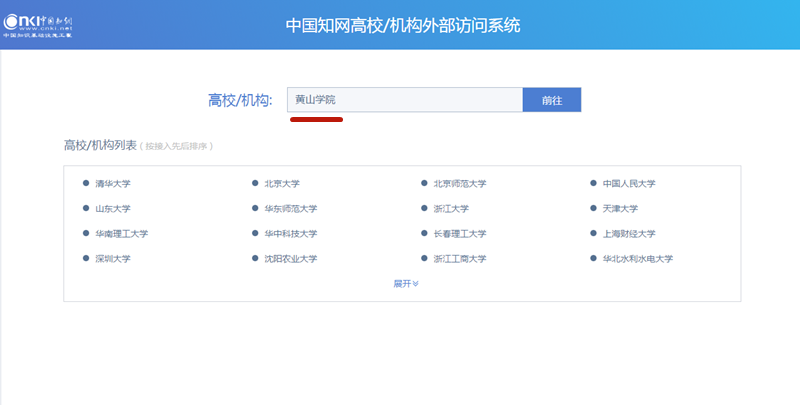Select the 华南理工大学 link
The width and height of the screenshot is (800, 405).
click(x=121, y=234)
